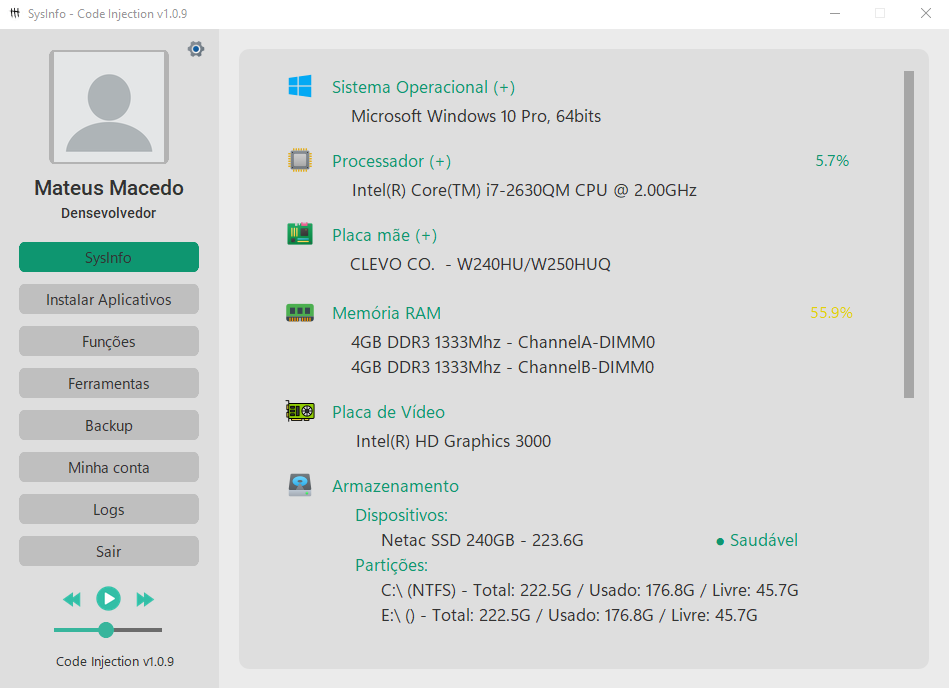Open the Backup section
Image resolution: width=949 pixels, height=688 pixels.
click(x=109, y=425)
